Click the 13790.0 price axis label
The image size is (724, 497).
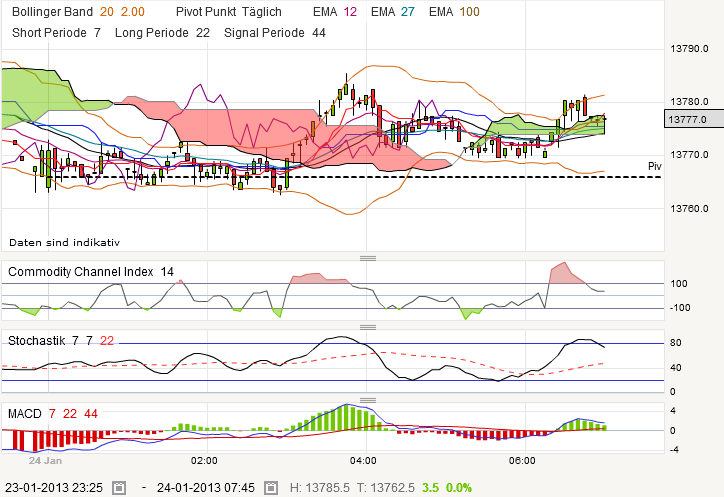[x=689, y=48]
